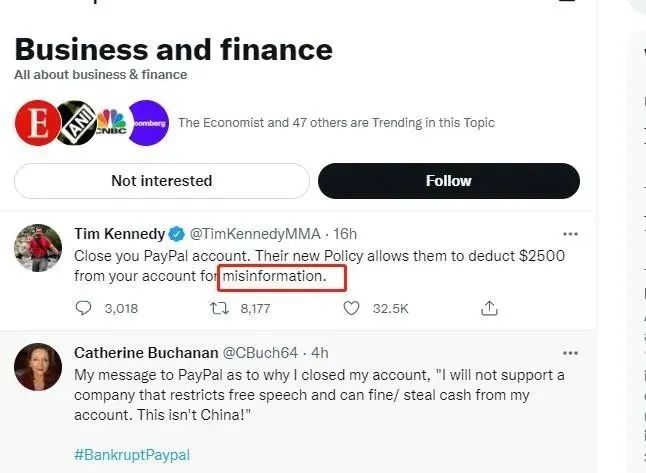This screenshot has width=646, height=473.
Task: Click the ANI topic avatar
Action: 72,123
